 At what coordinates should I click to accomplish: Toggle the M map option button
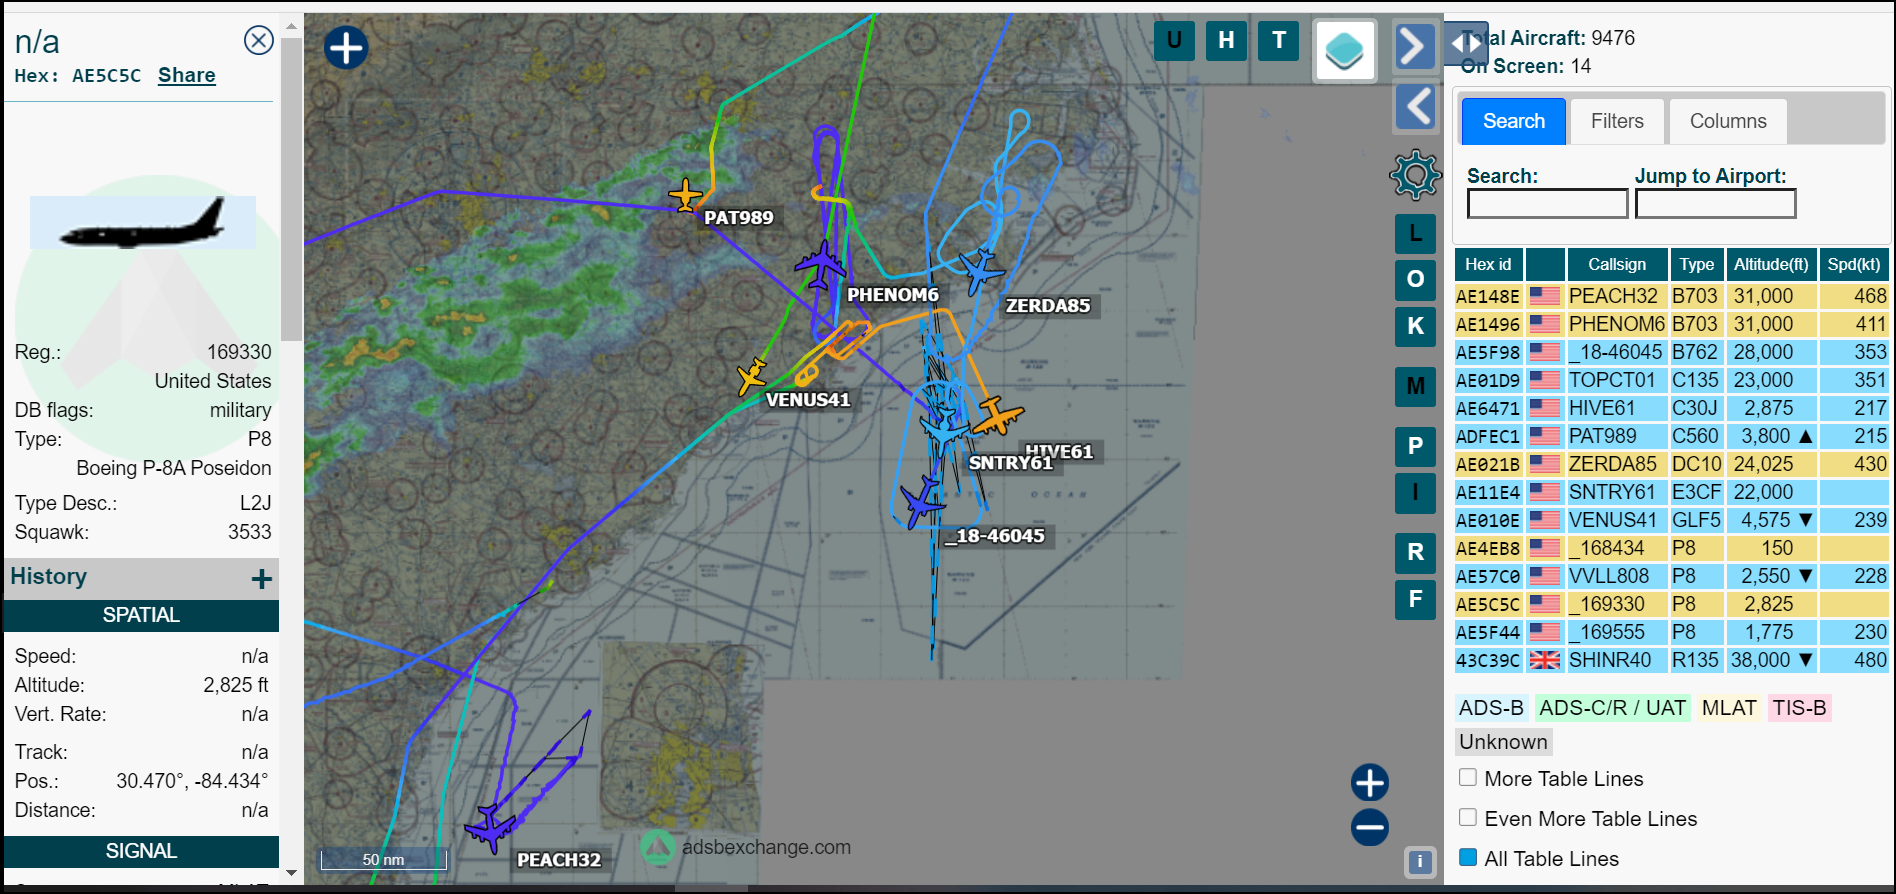pos(1415,386)
